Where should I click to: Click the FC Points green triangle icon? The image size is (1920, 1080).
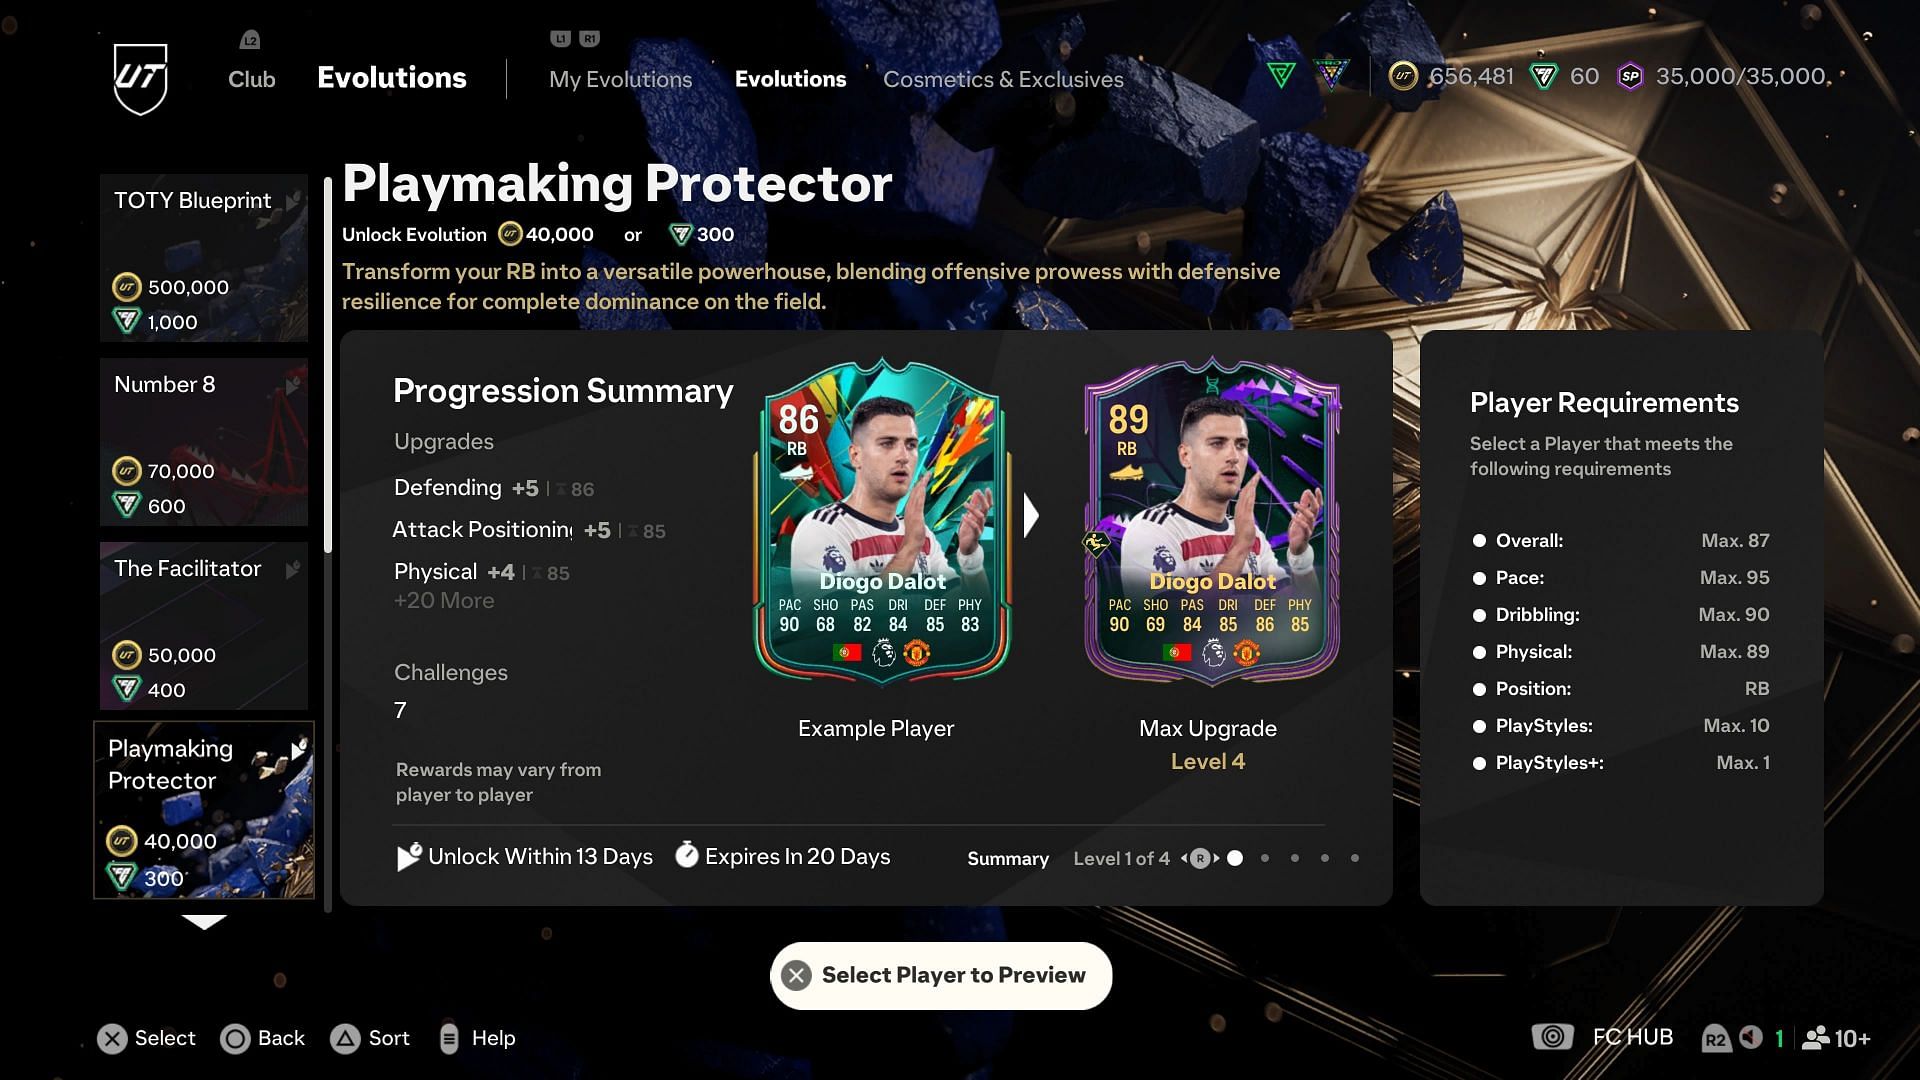[1544, 76]
